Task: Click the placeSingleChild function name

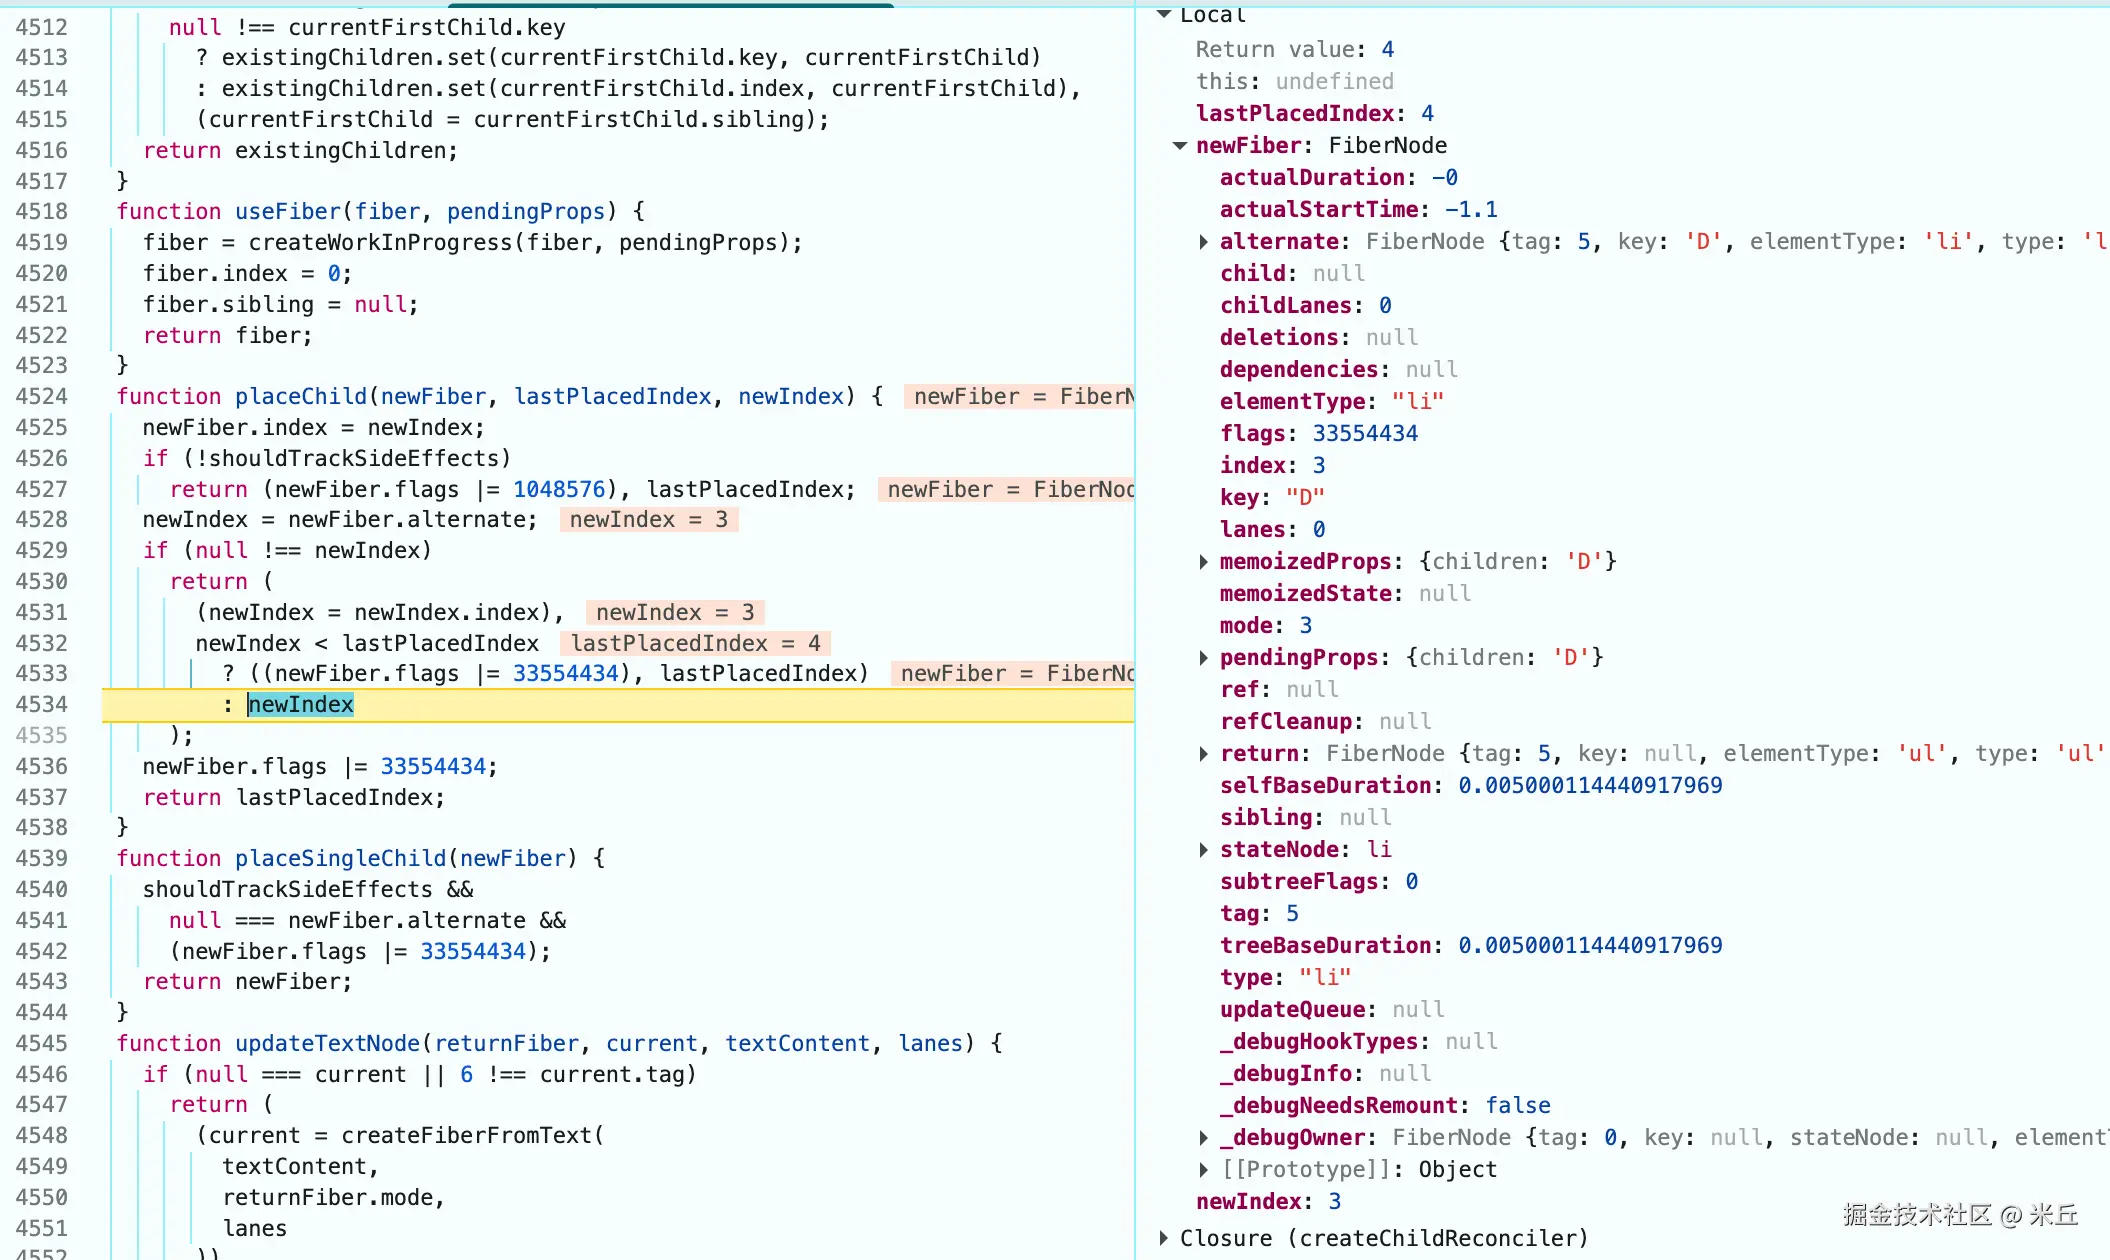Action: (x=341, y=859)
